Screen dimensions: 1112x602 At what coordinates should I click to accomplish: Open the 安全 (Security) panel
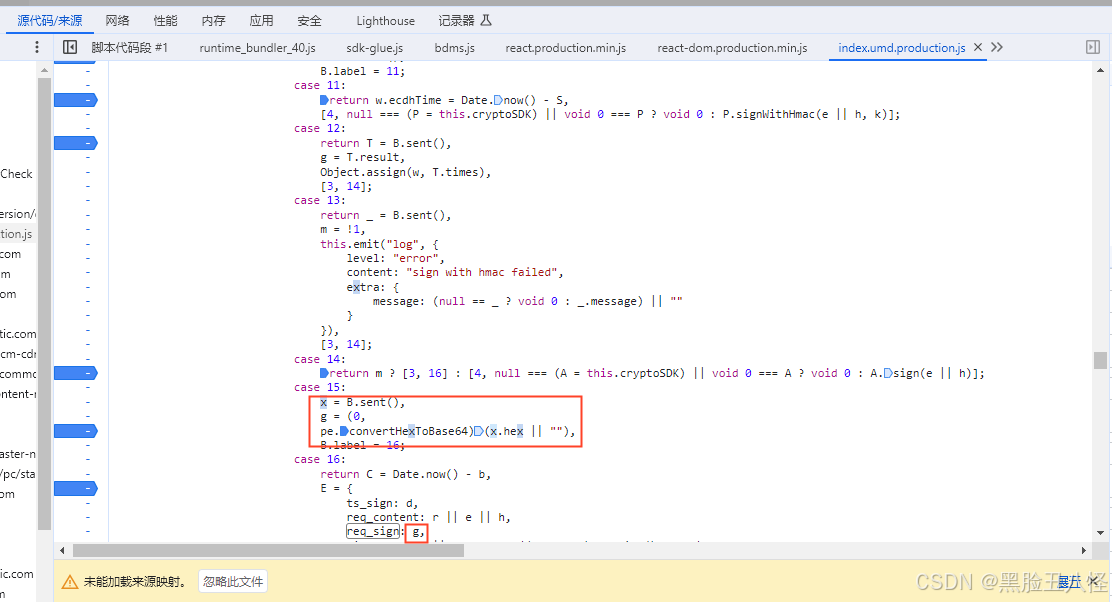click(309, 20)
